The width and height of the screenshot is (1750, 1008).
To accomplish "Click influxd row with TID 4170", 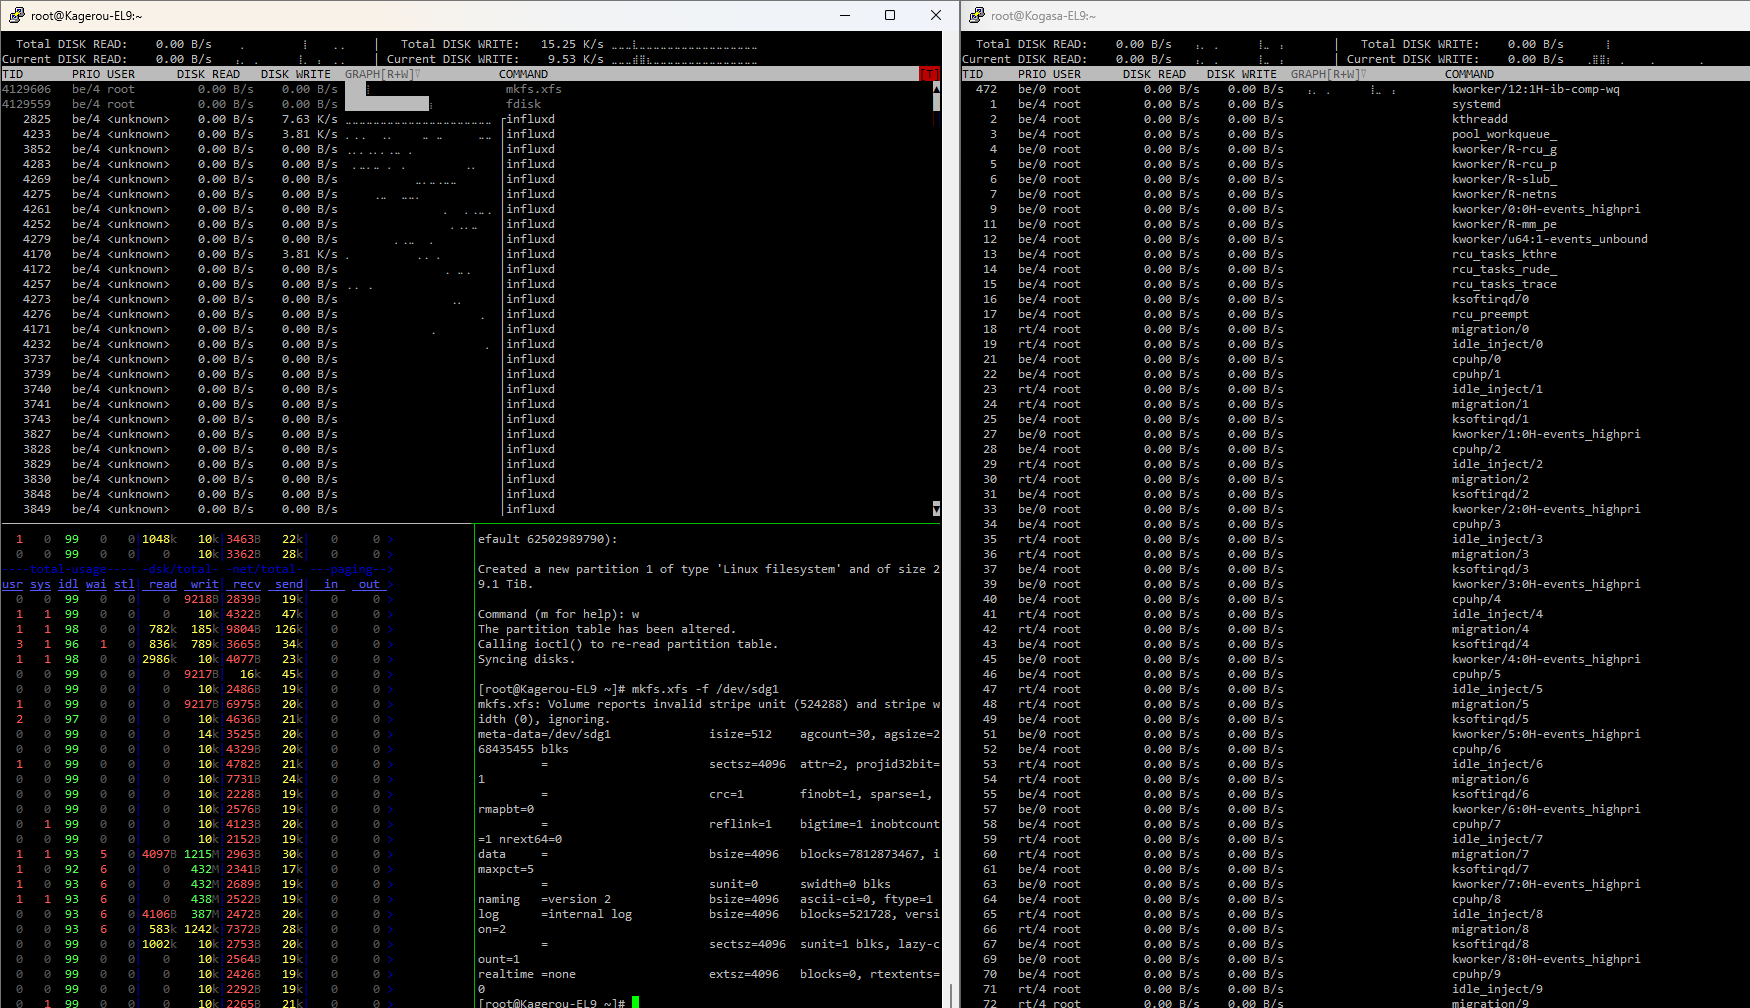I will (x=466, y=254).
